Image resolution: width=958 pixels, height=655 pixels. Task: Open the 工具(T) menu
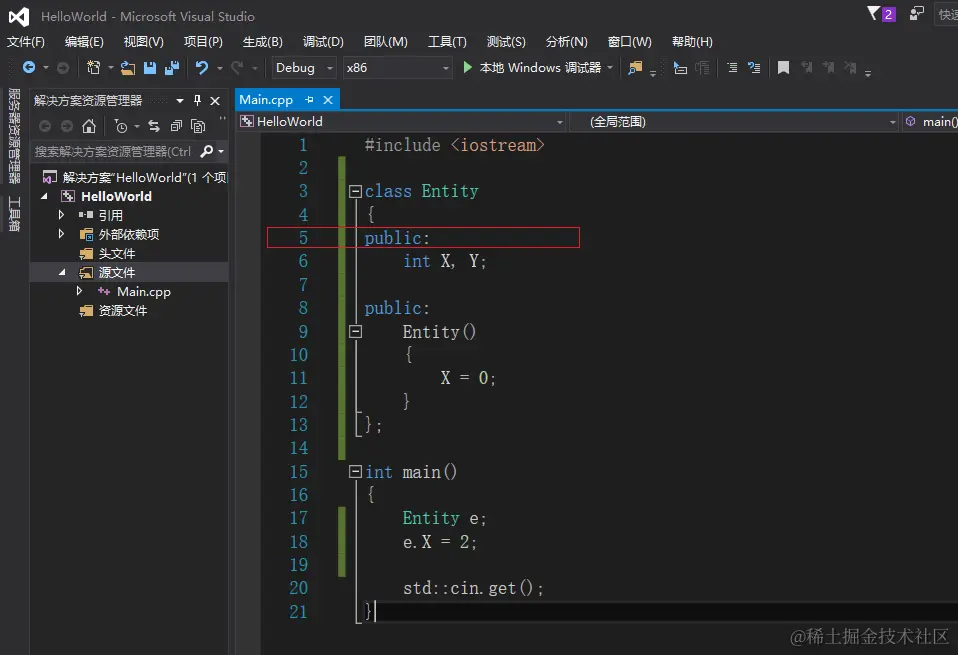click(447, 42)
